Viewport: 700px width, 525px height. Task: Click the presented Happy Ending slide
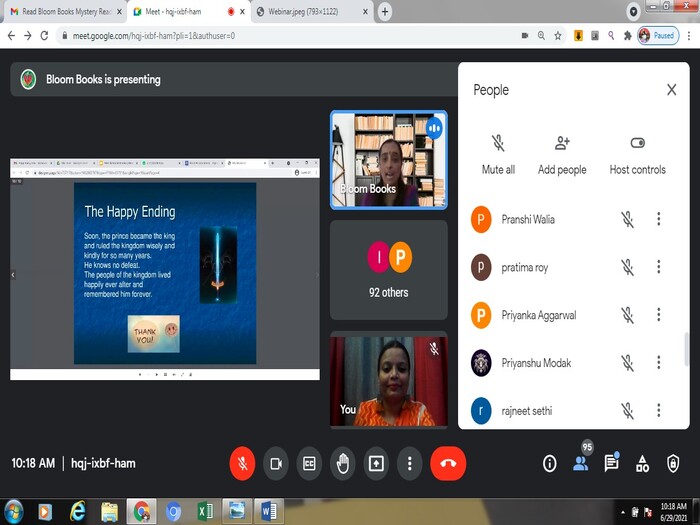click(165, 273)
